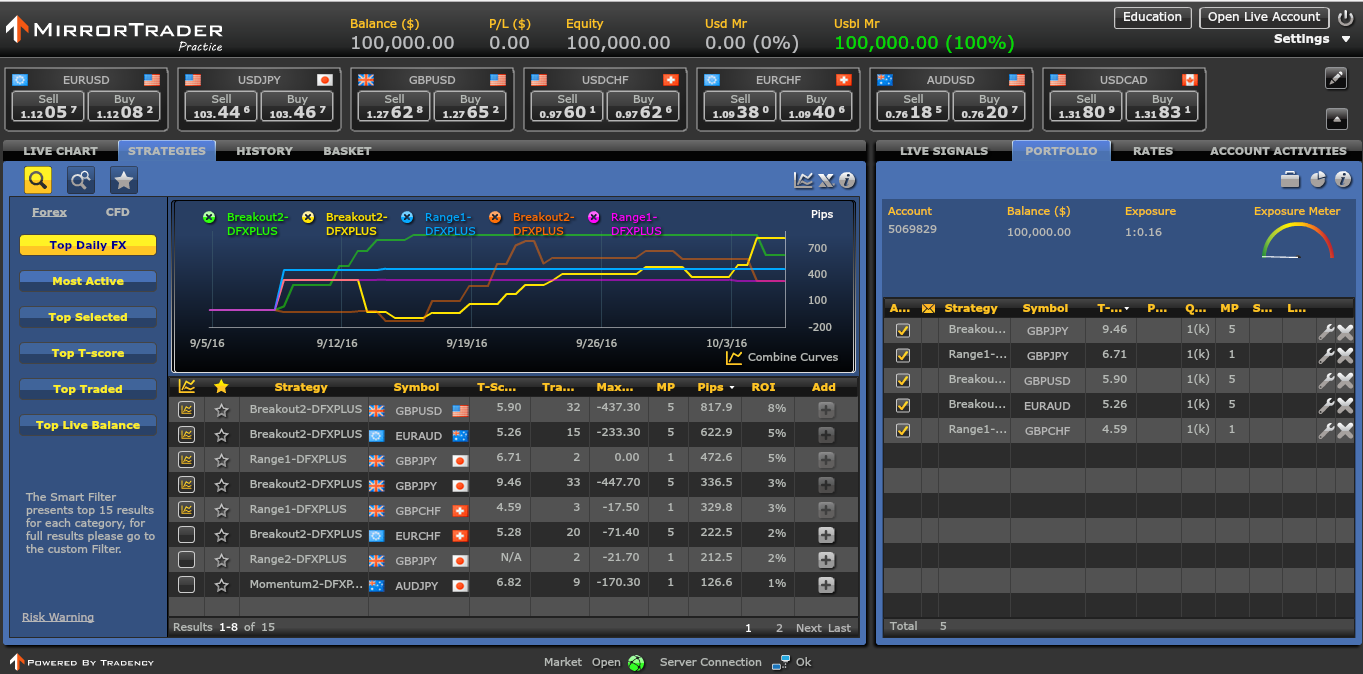1363x674 pixels.
Task: Open the Basket tab
Action: (x=347, y=151)
